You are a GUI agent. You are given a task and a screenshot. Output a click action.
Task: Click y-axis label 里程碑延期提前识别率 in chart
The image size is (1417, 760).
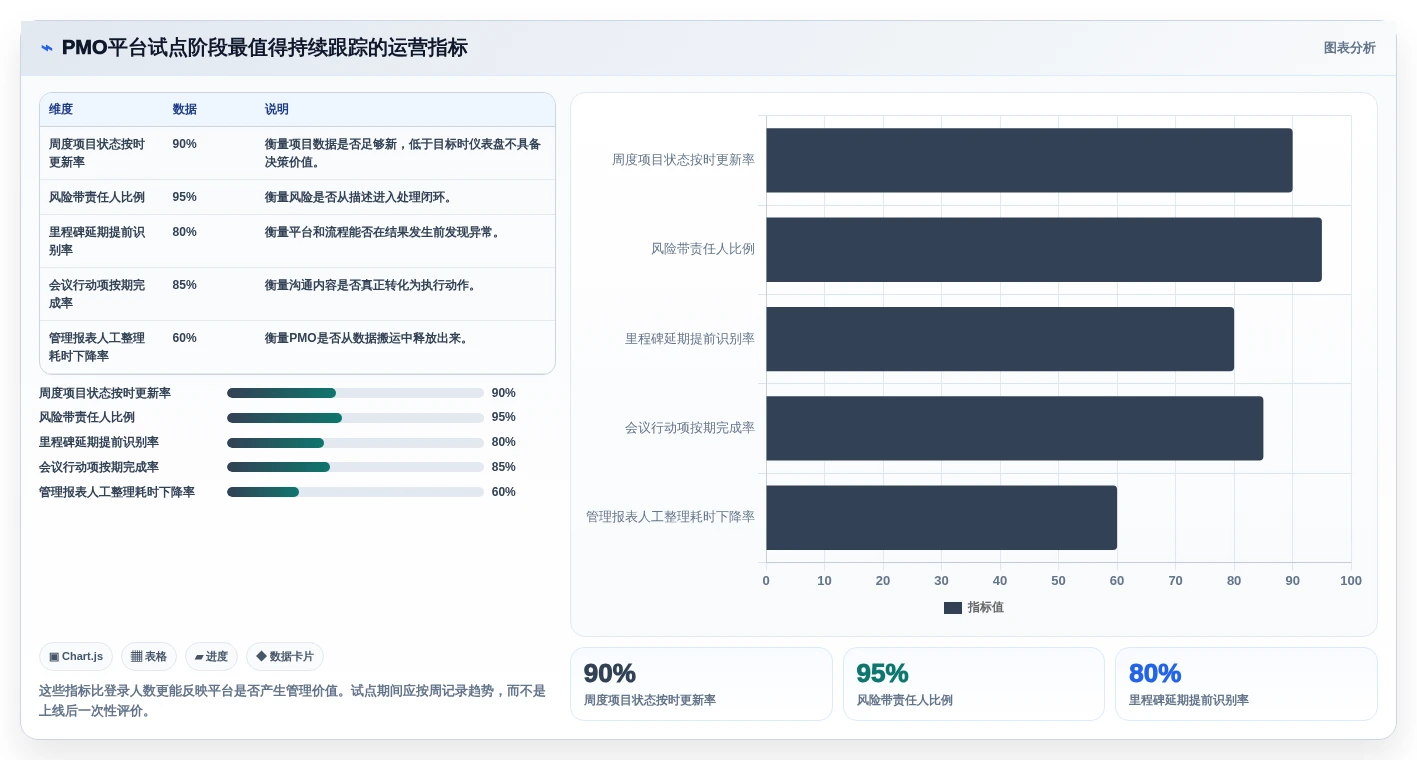tap(690, 339)
